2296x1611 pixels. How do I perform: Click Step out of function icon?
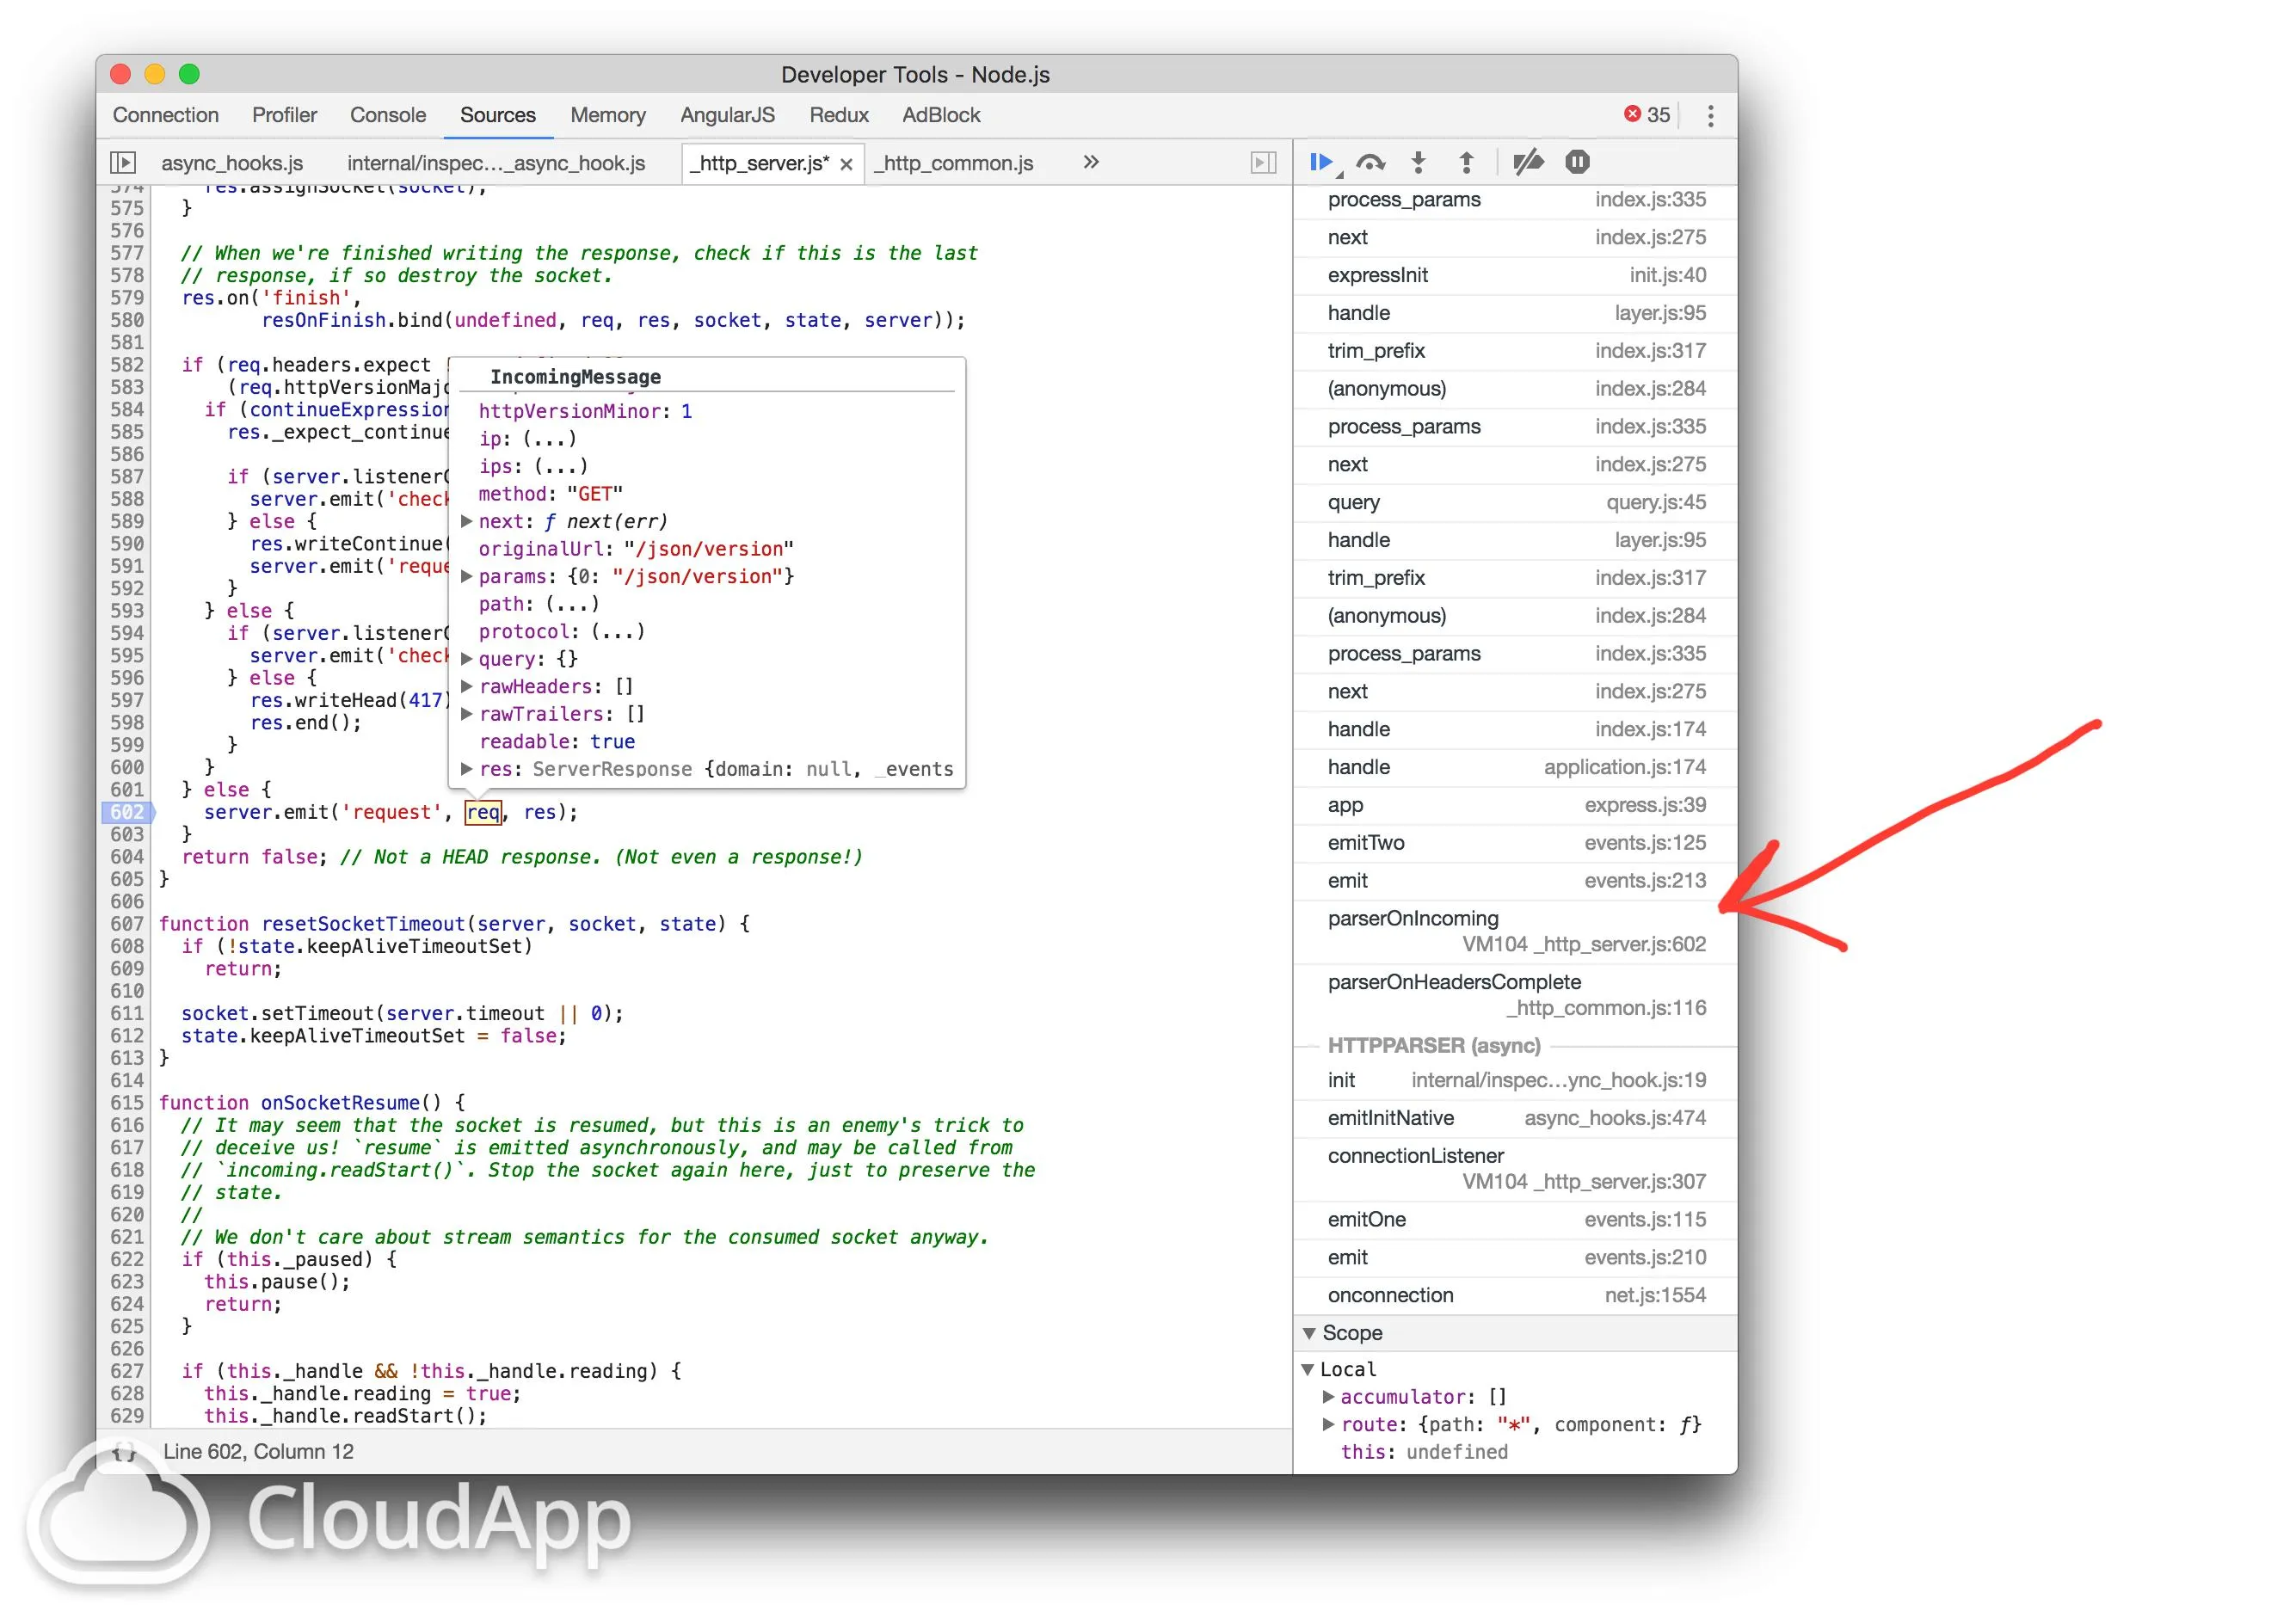coord(1466,162)
